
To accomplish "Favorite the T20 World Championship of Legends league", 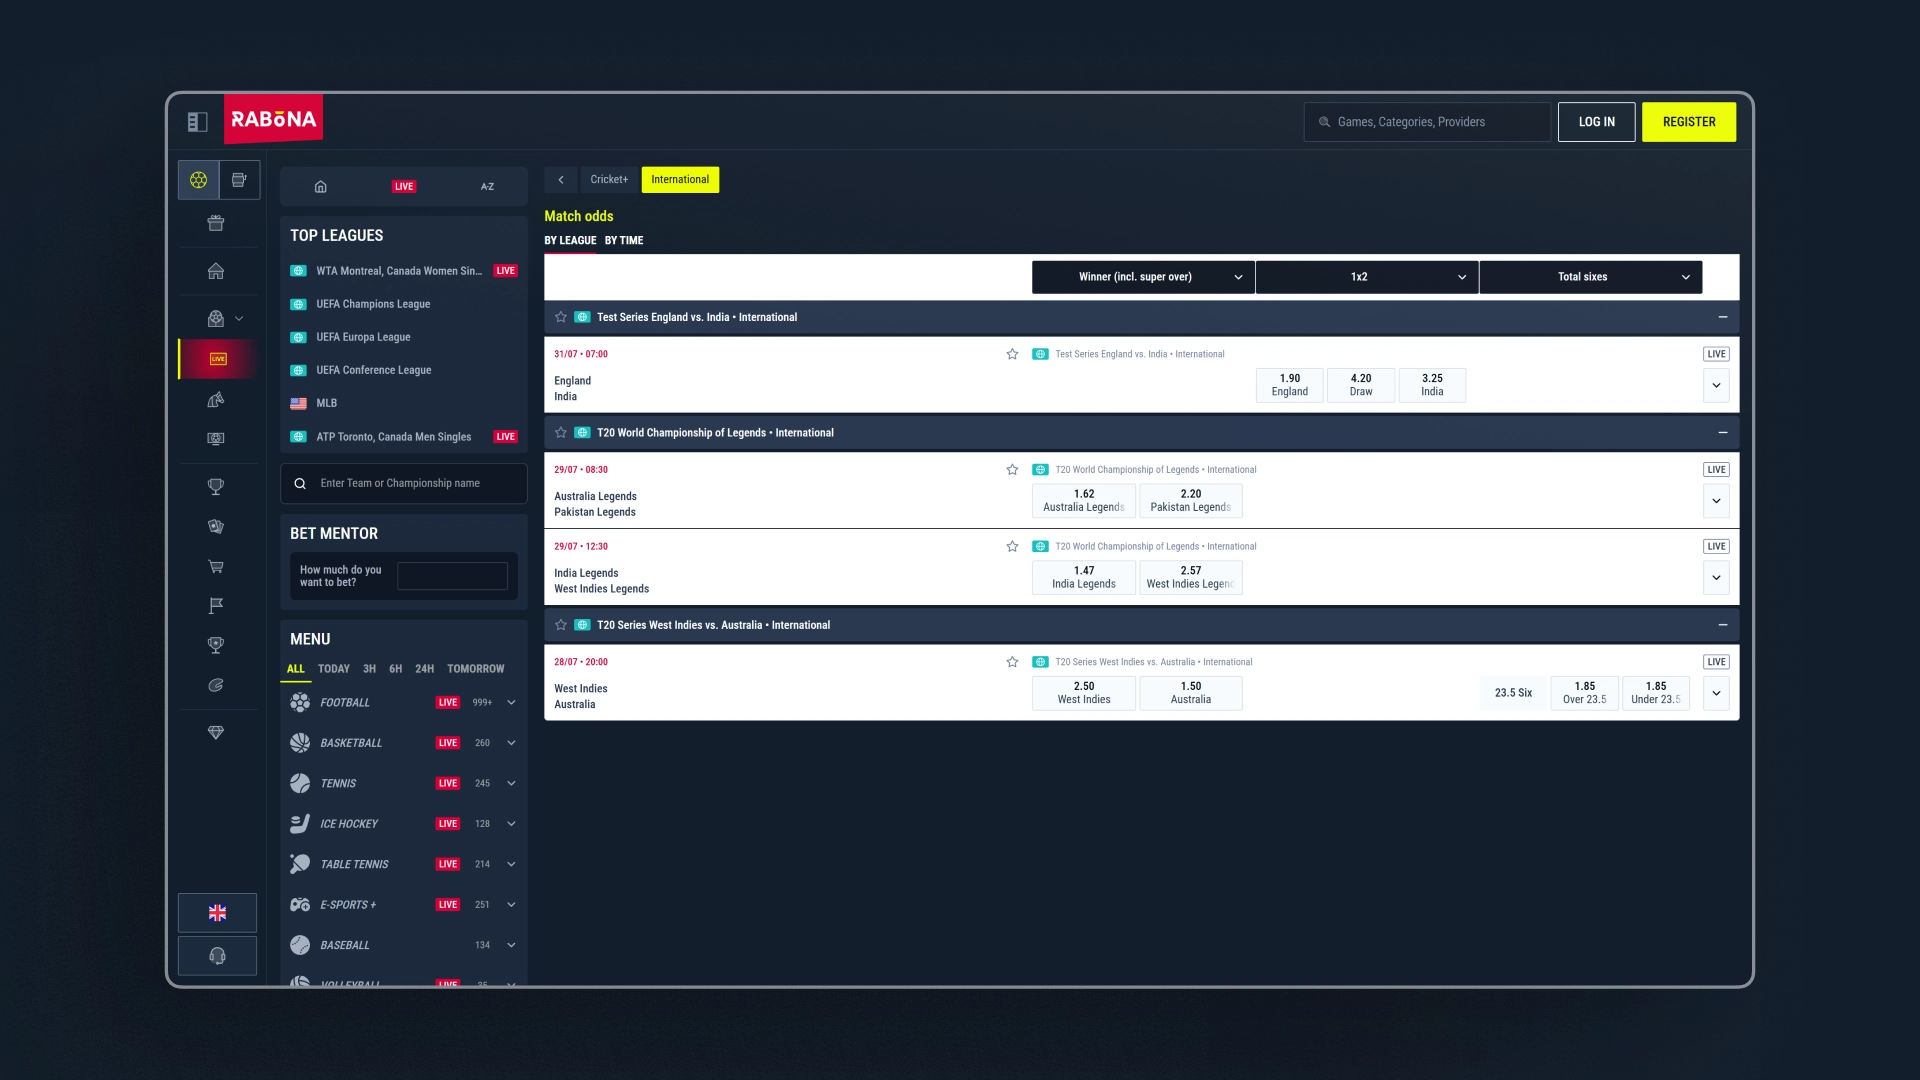I will coord(561,433).
